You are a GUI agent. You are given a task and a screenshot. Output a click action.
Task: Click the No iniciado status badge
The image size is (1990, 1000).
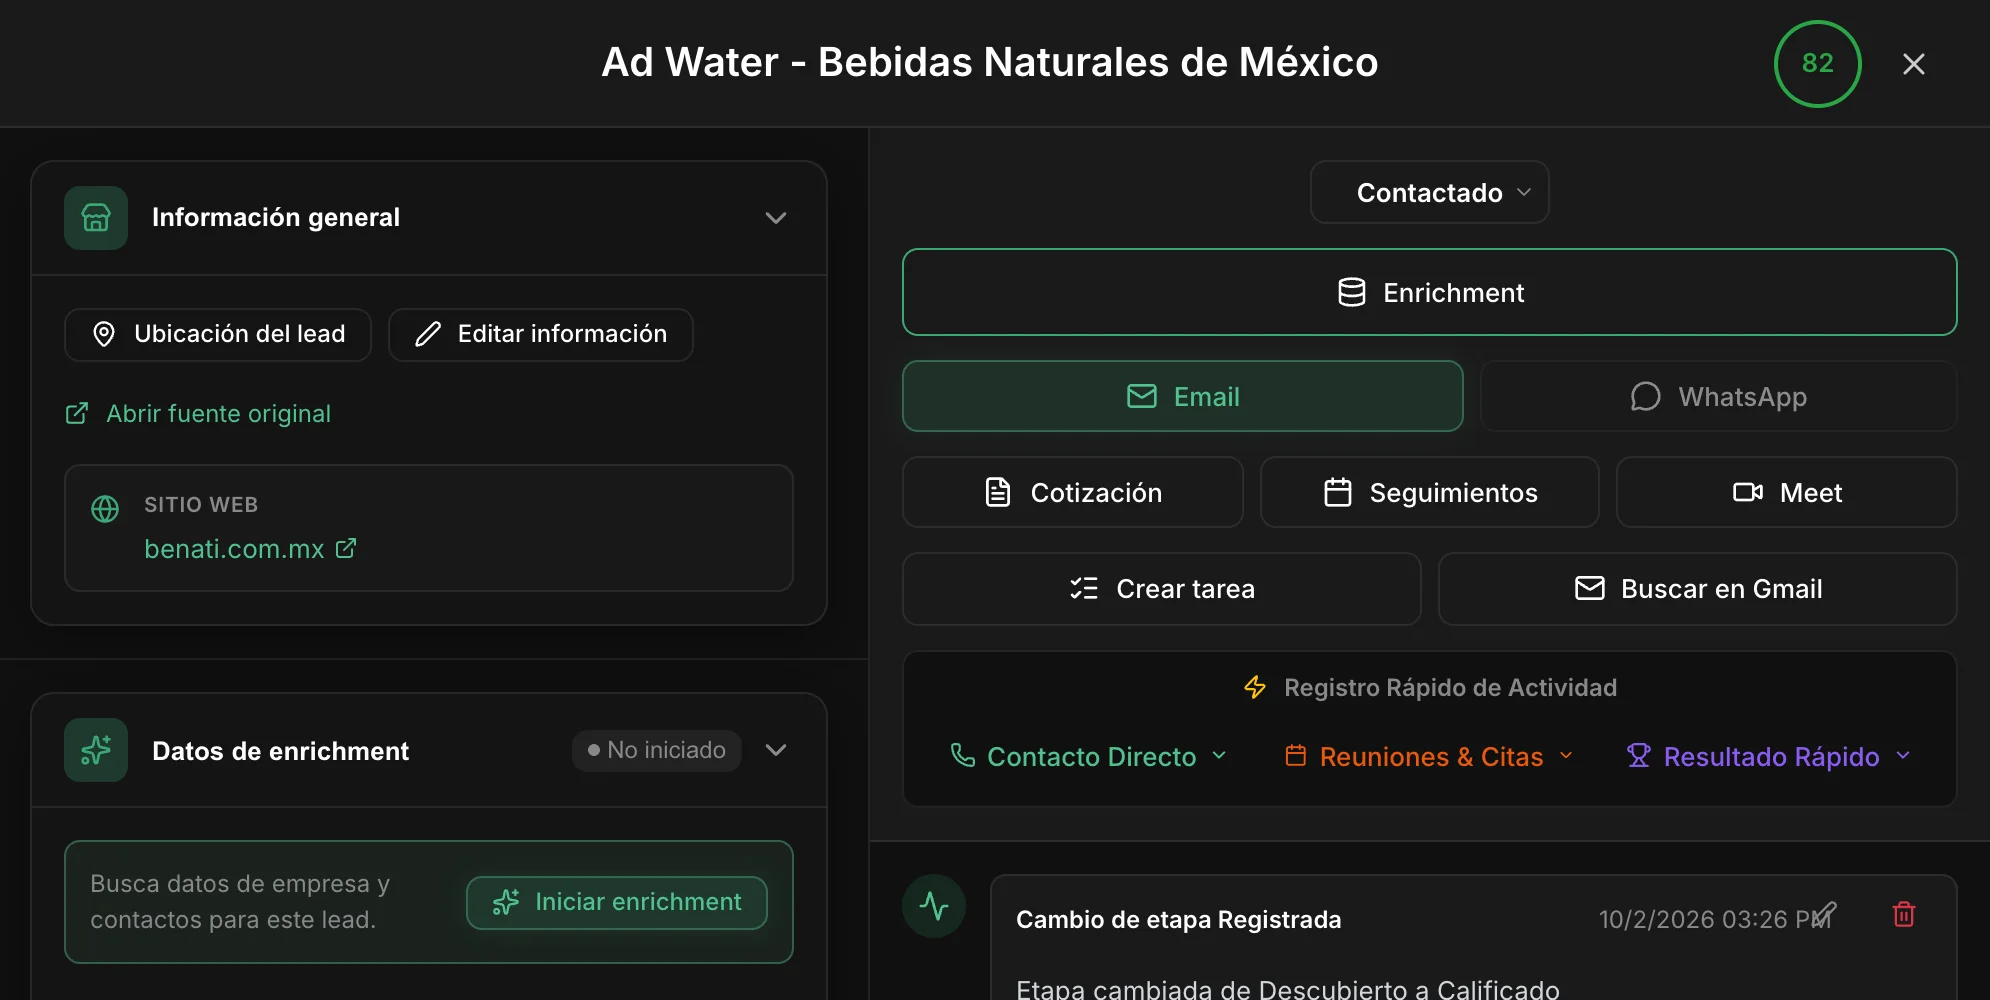coord(656,750)
